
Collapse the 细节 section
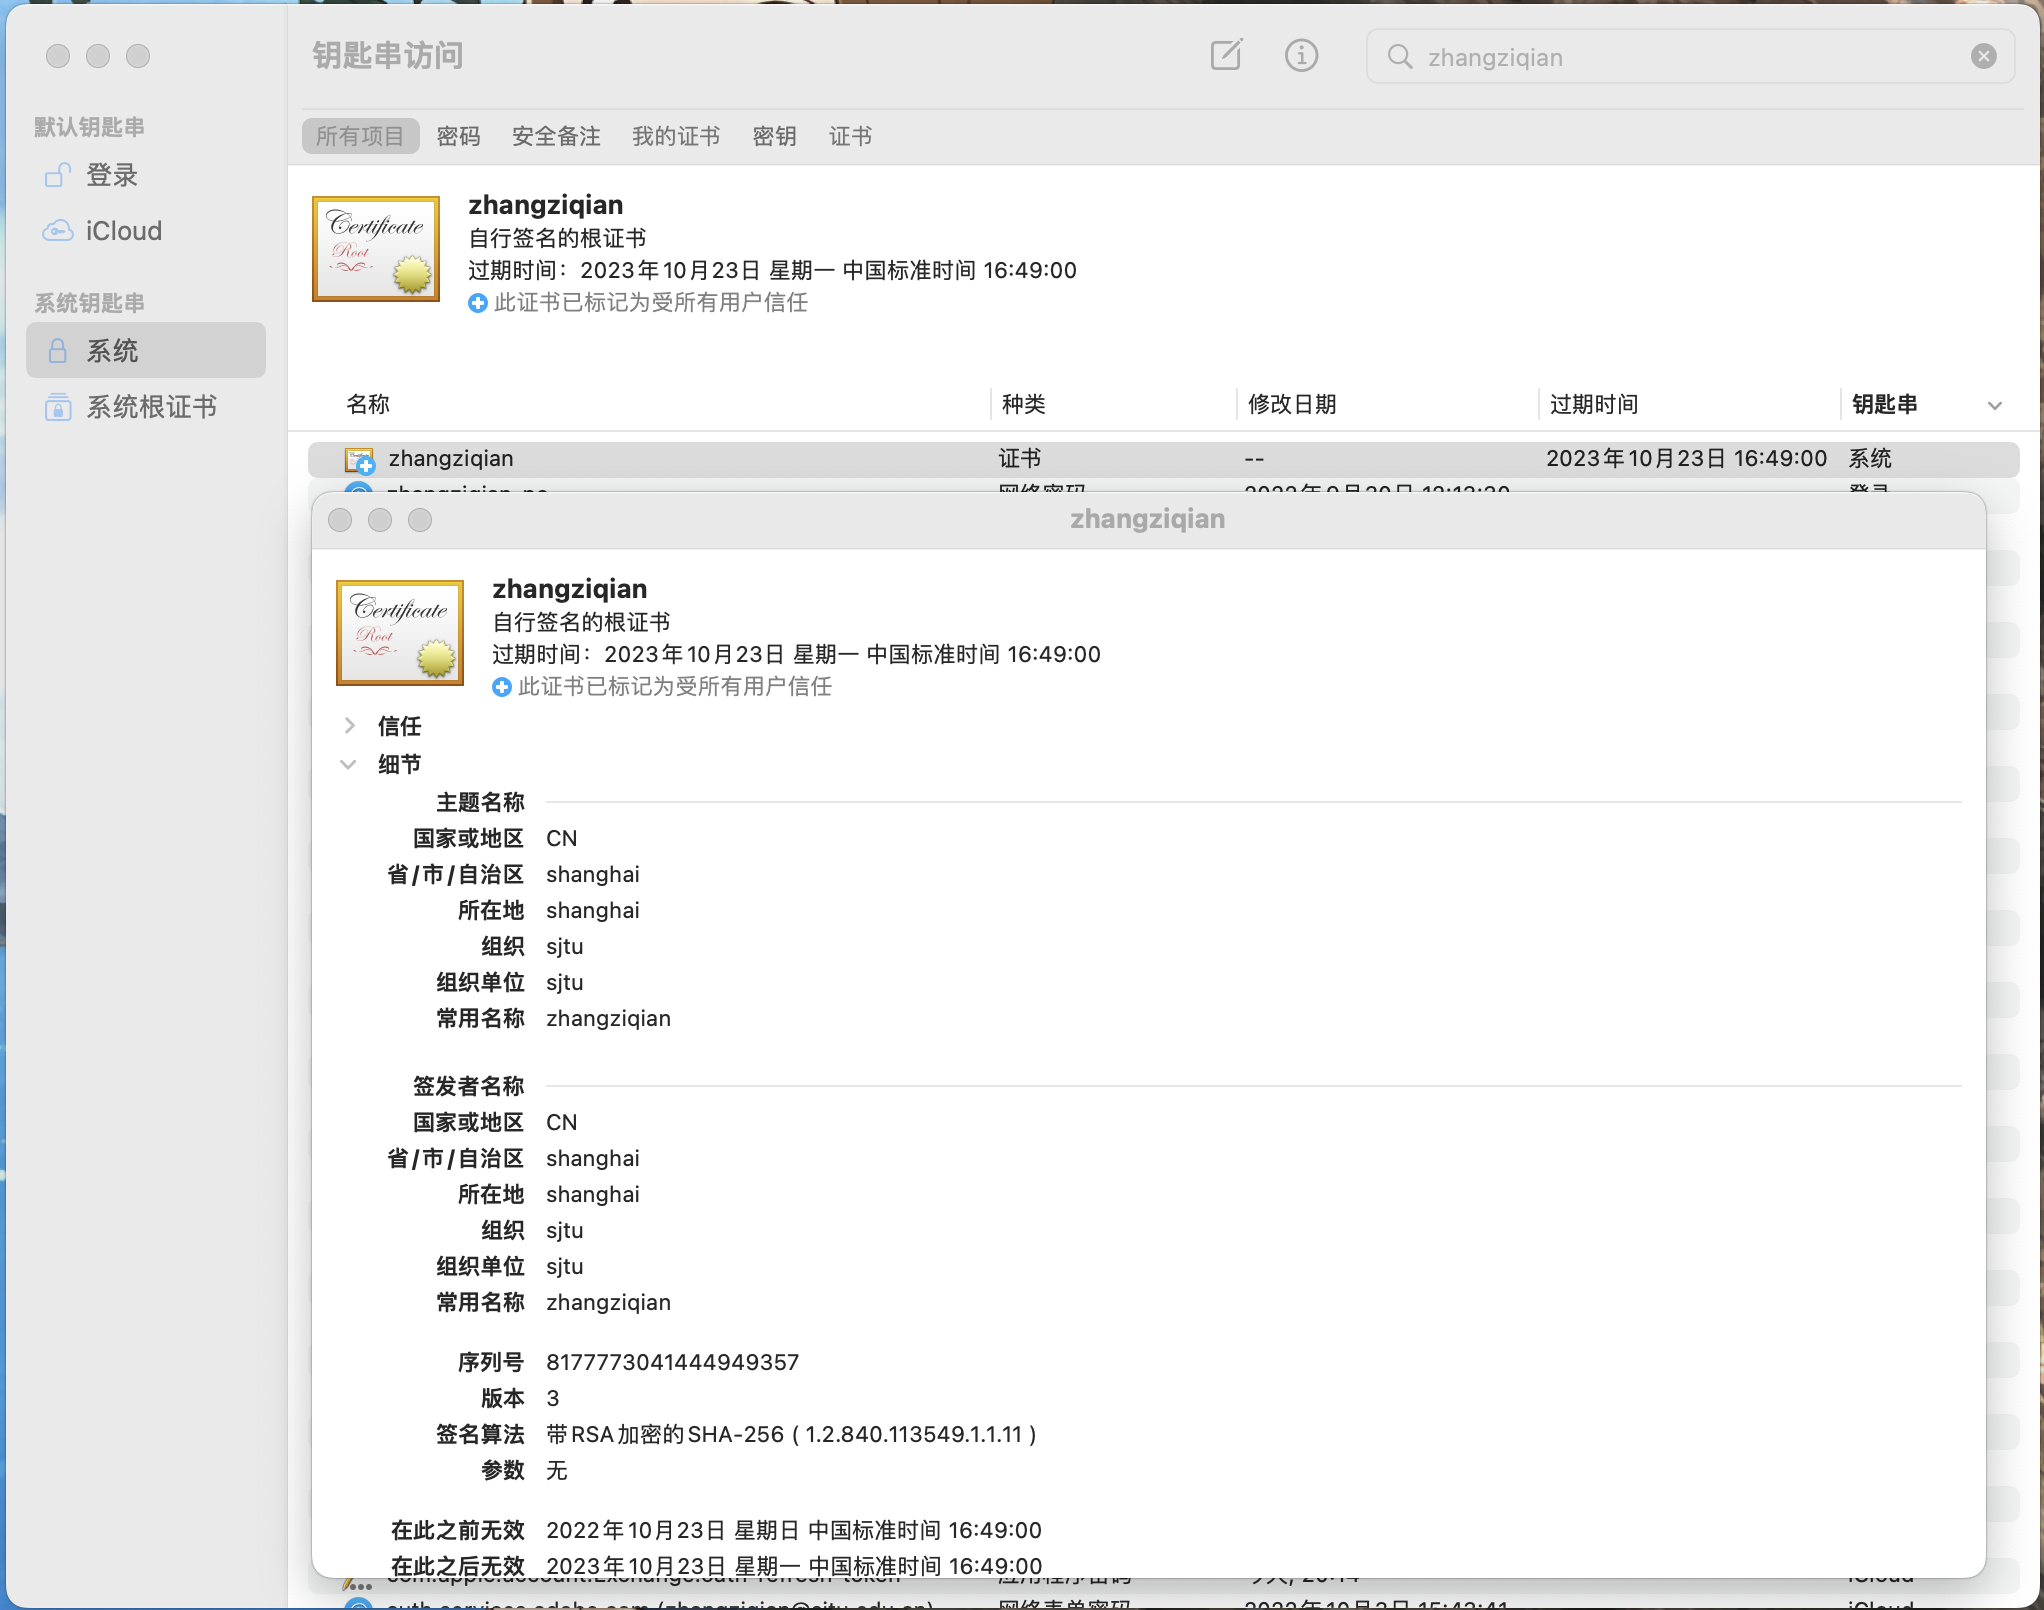349,763
